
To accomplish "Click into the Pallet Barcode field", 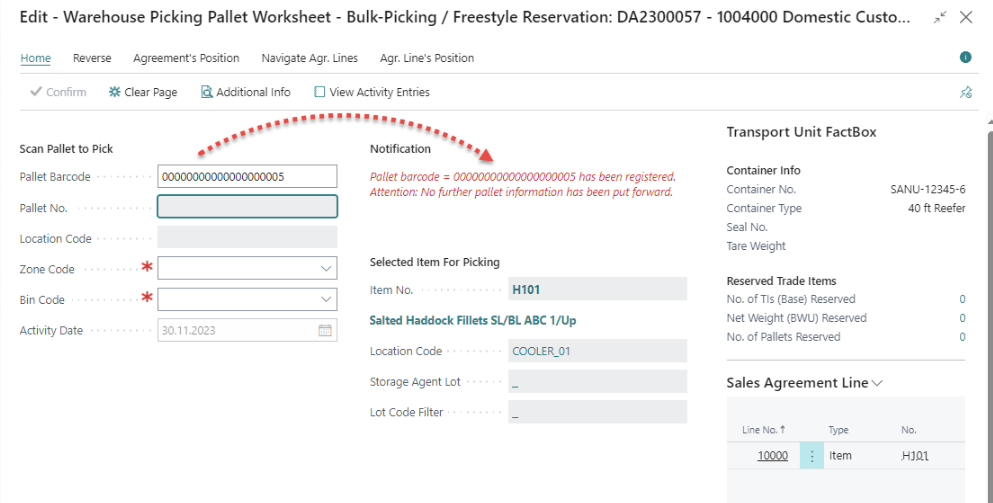I will [x=247, y=177].
